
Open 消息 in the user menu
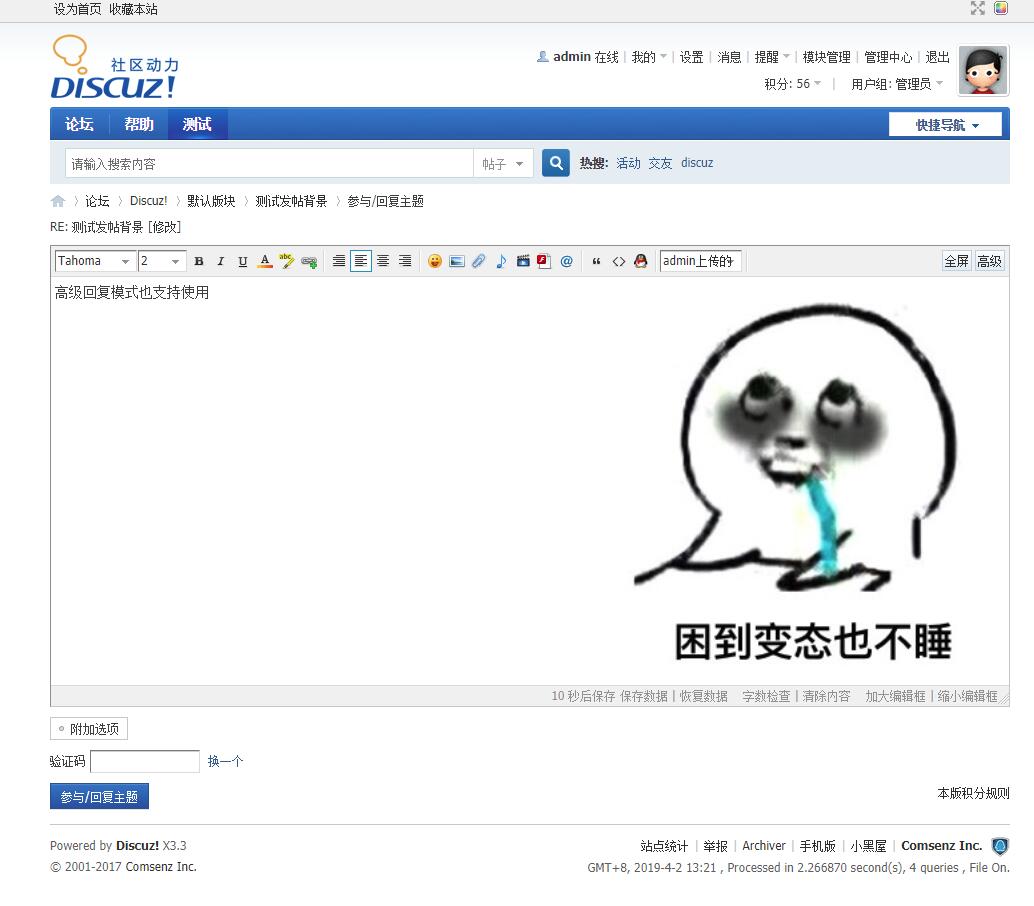[729, 57]
